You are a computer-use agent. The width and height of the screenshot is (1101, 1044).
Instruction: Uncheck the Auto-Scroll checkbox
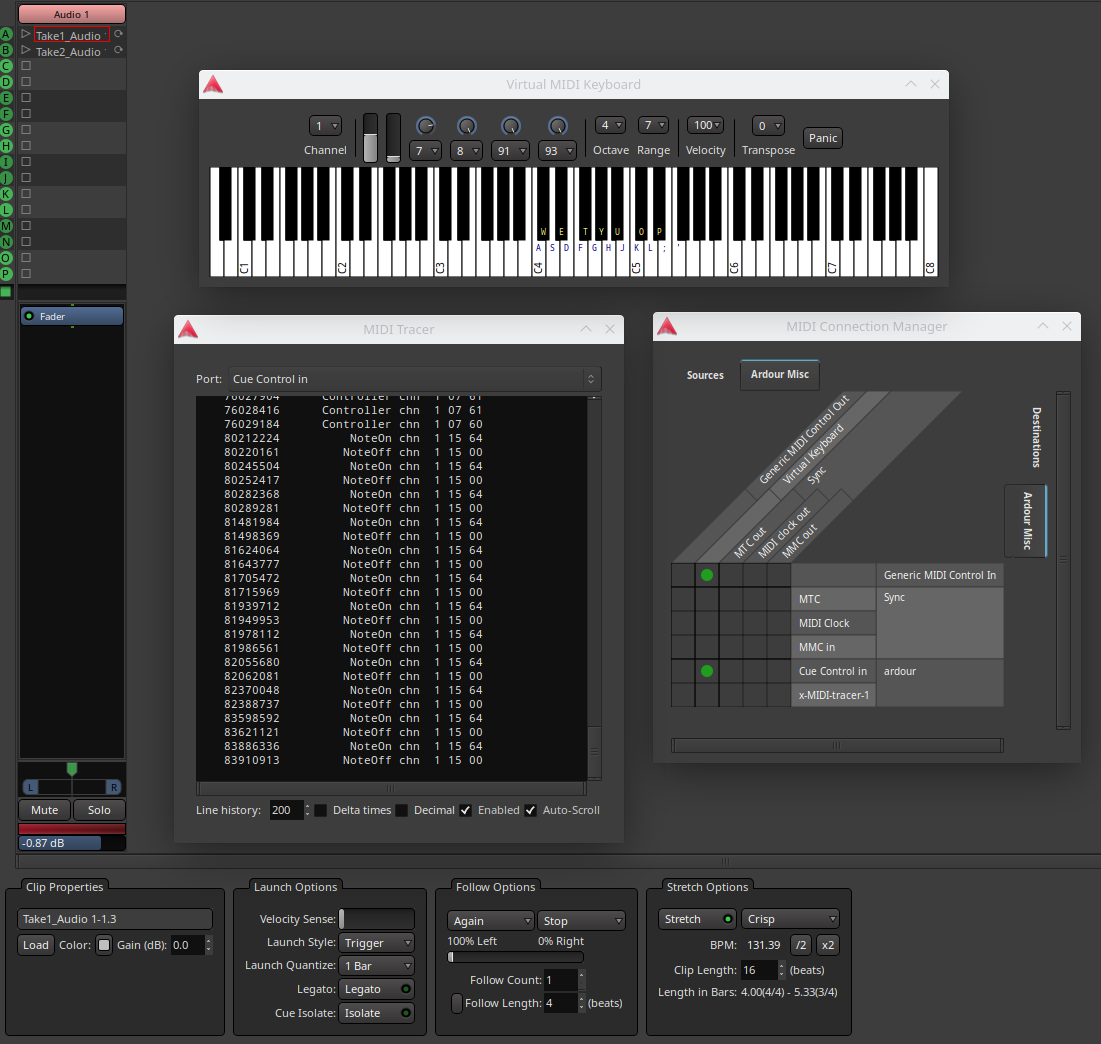531,810
